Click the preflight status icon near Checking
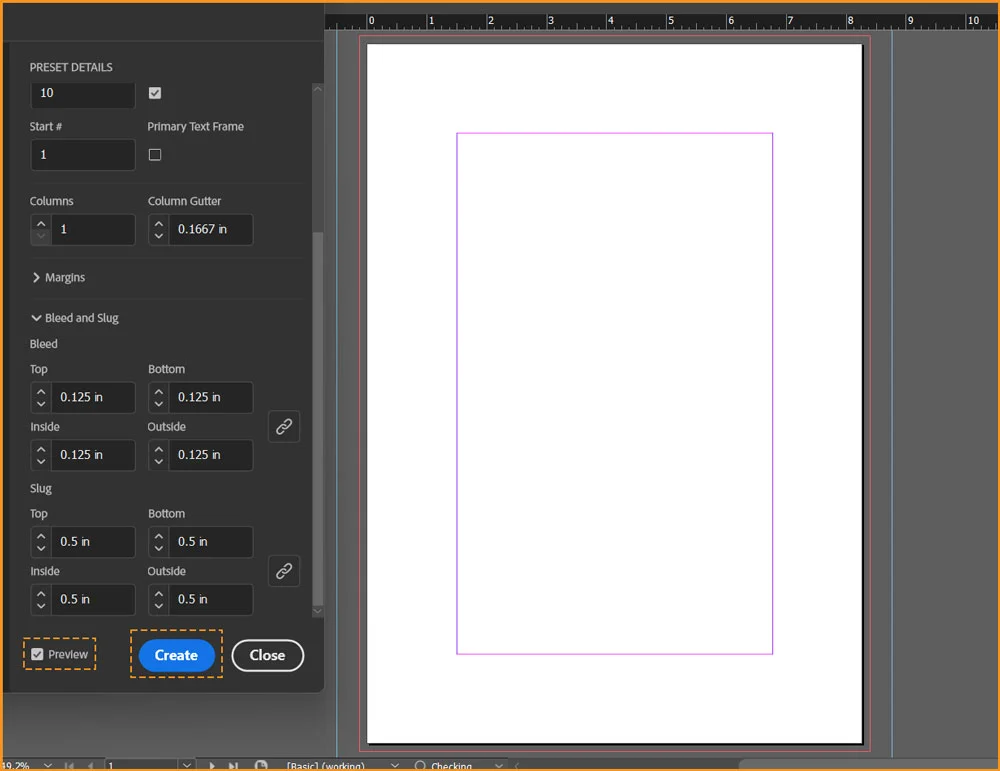This screenshot has width=1000, height=771. click(422, 763)
